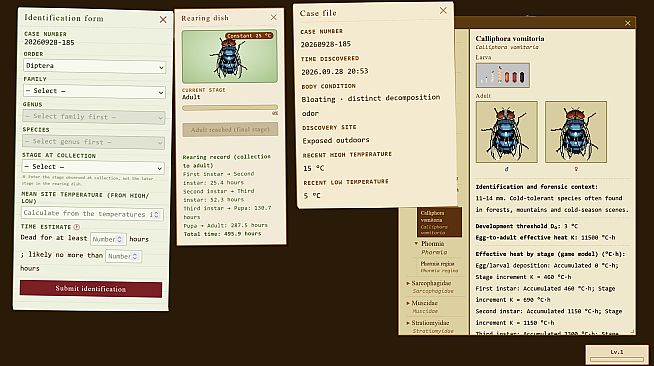The image size is (654, 366).
Task: Click the rearing progress bar
Action: (230, 108)
